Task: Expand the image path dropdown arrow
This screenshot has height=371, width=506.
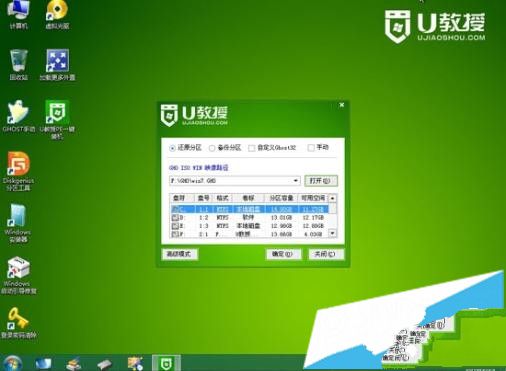Action: click(x=295, y=181)
